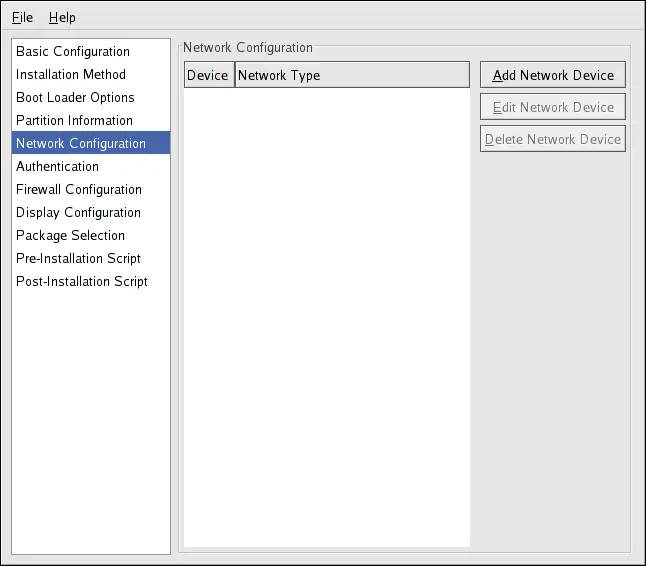
Task: Select Pre-Installation Script
Action: click(78, 258)
